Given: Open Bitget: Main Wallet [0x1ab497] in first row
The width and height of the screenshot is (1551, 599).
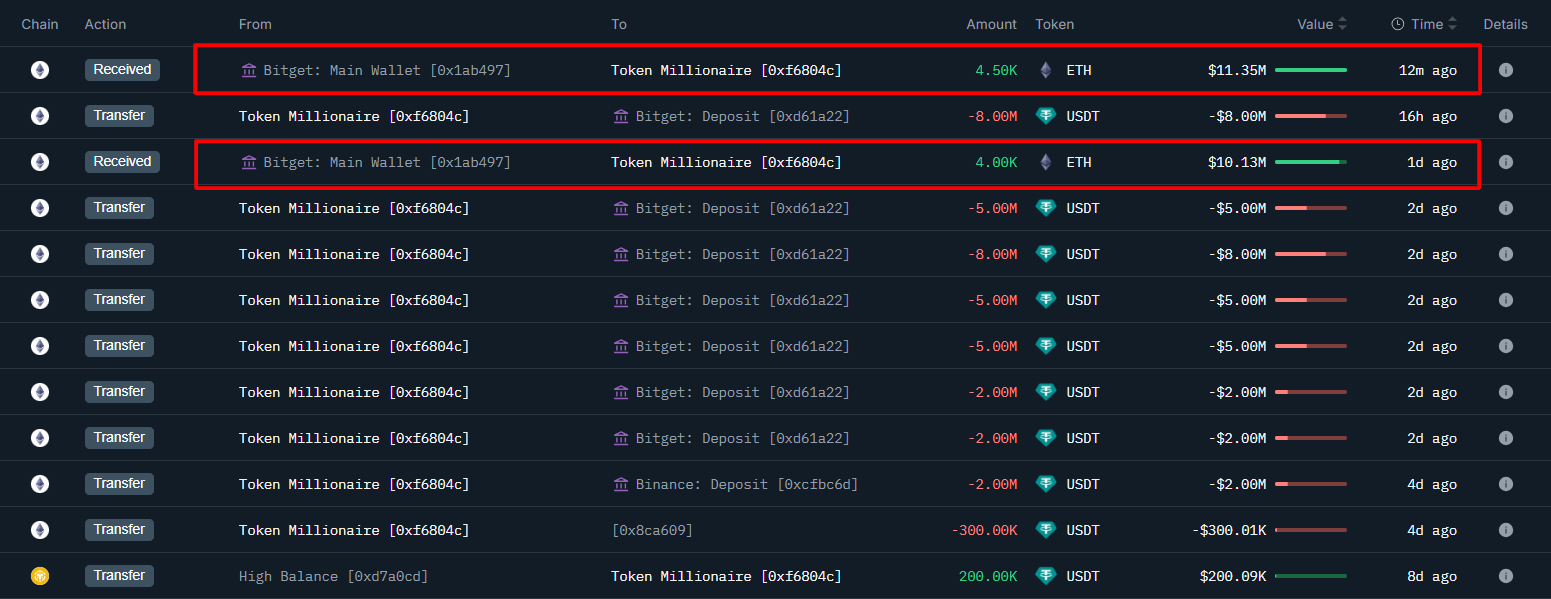Looking at the screenshot, I should click(x=388, y=70).
